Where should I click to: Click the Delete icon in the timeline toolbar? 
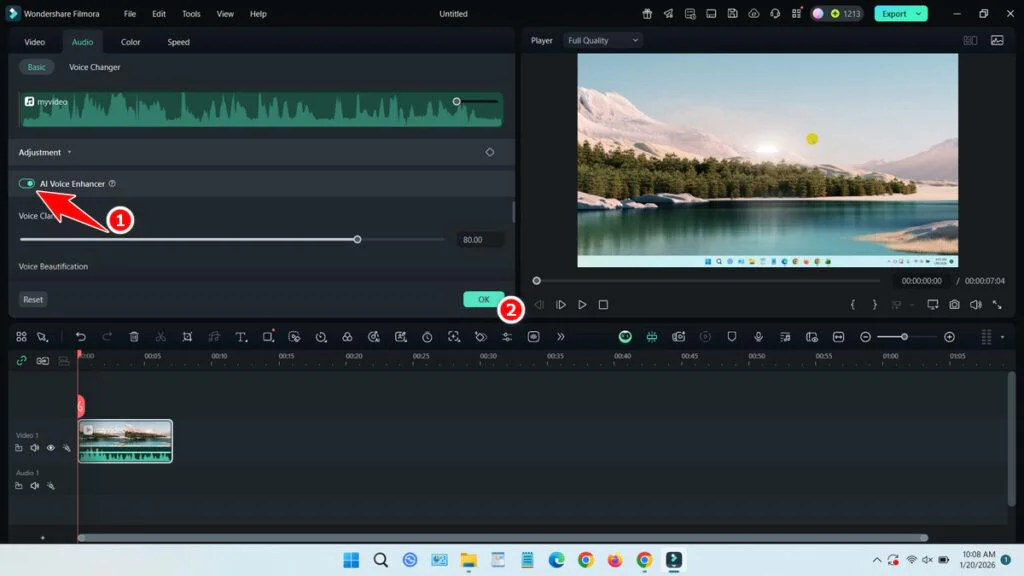click(x=134, y=337)
